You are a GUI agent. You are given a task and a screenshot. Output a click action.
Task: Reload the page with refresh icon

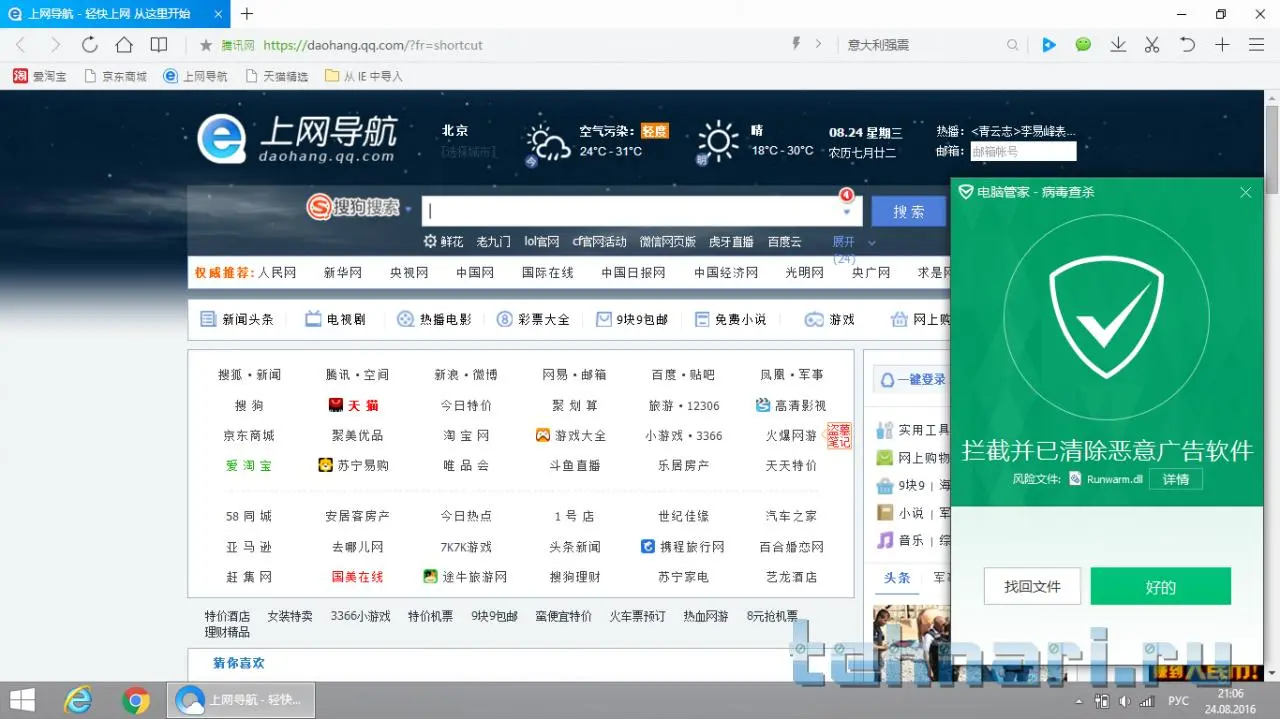pyautogui.click(x=90, y=45)
